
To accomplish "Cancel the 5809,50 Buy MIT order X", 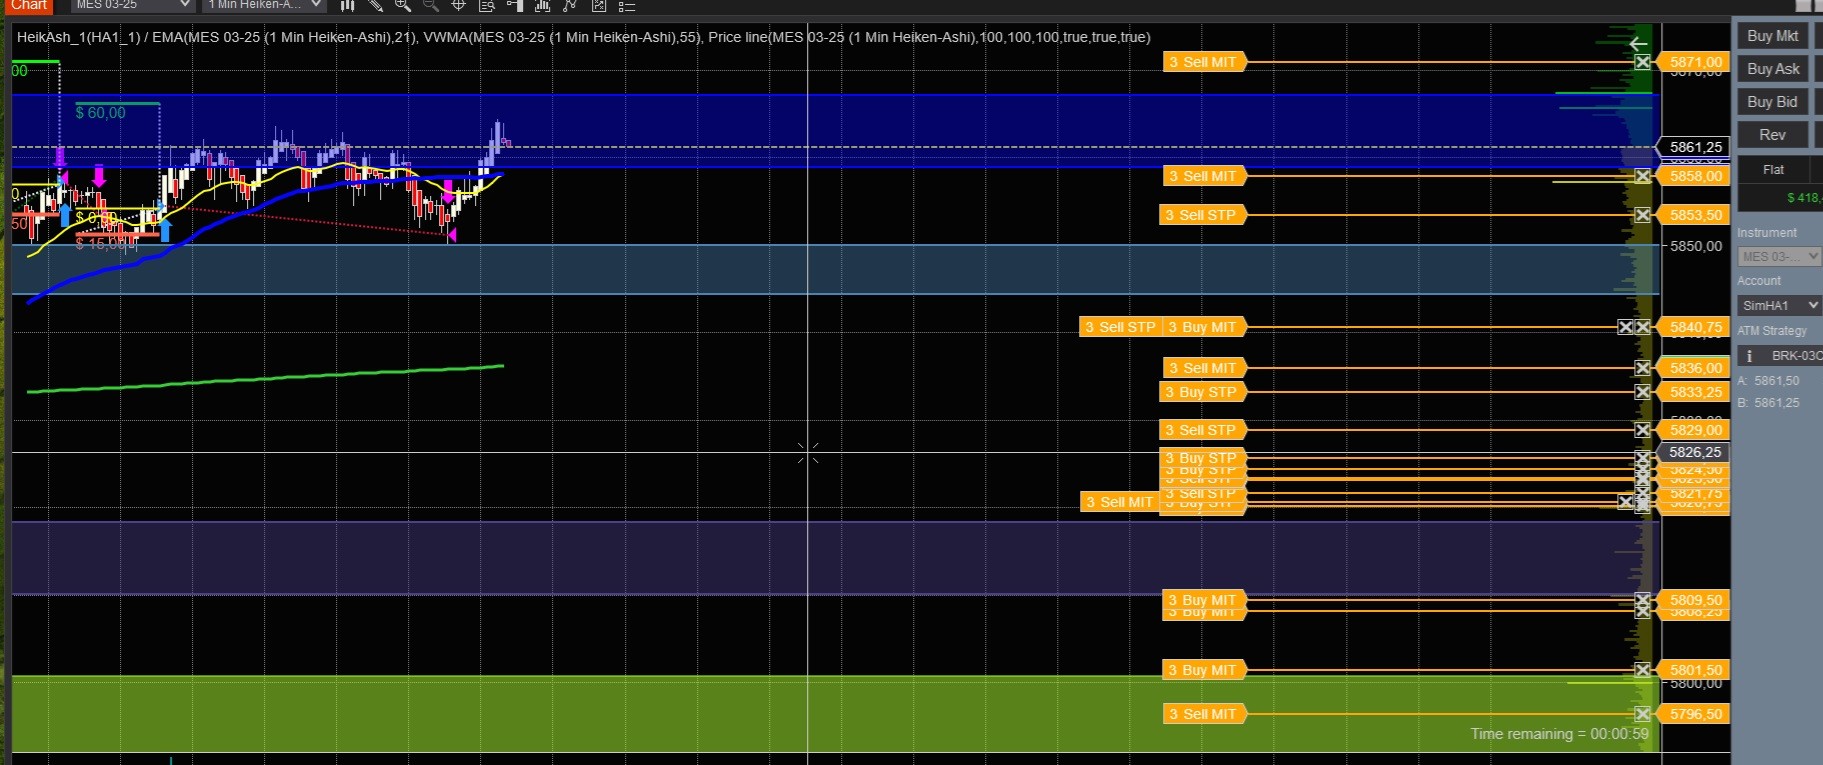I will click(x=1642, y=600).
